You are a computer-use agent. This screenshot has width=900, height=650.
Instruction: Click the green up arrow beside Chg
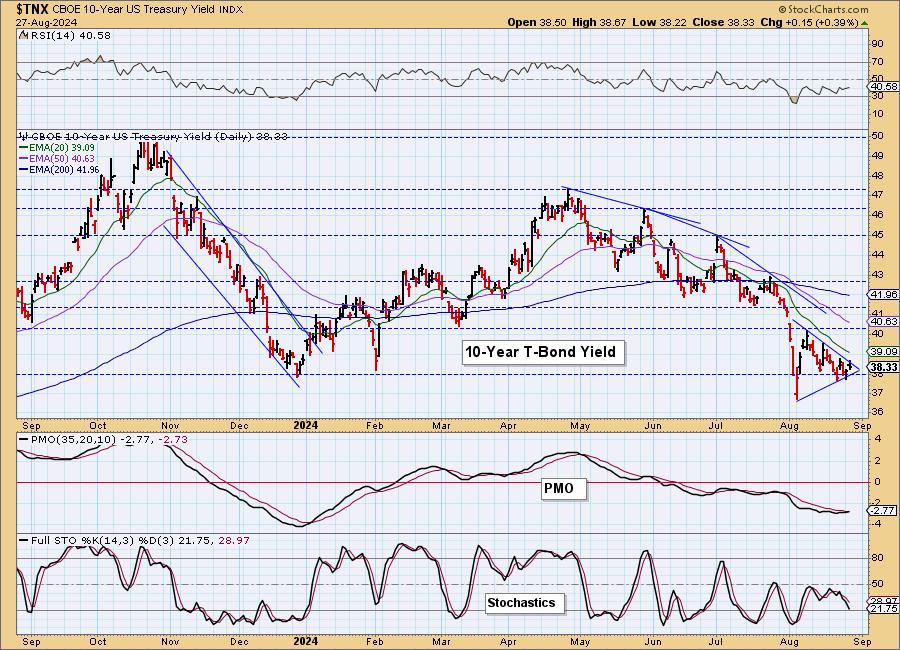pyautogui.click(x=865, y=23)
